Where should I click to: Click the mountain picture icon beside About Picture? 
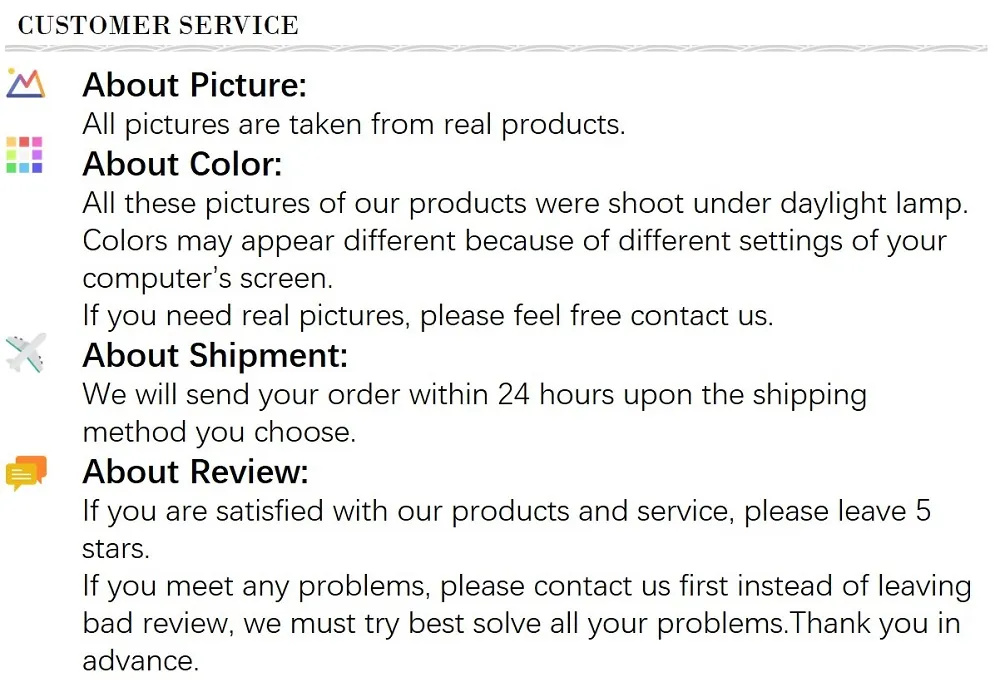(x=26, y=83)
